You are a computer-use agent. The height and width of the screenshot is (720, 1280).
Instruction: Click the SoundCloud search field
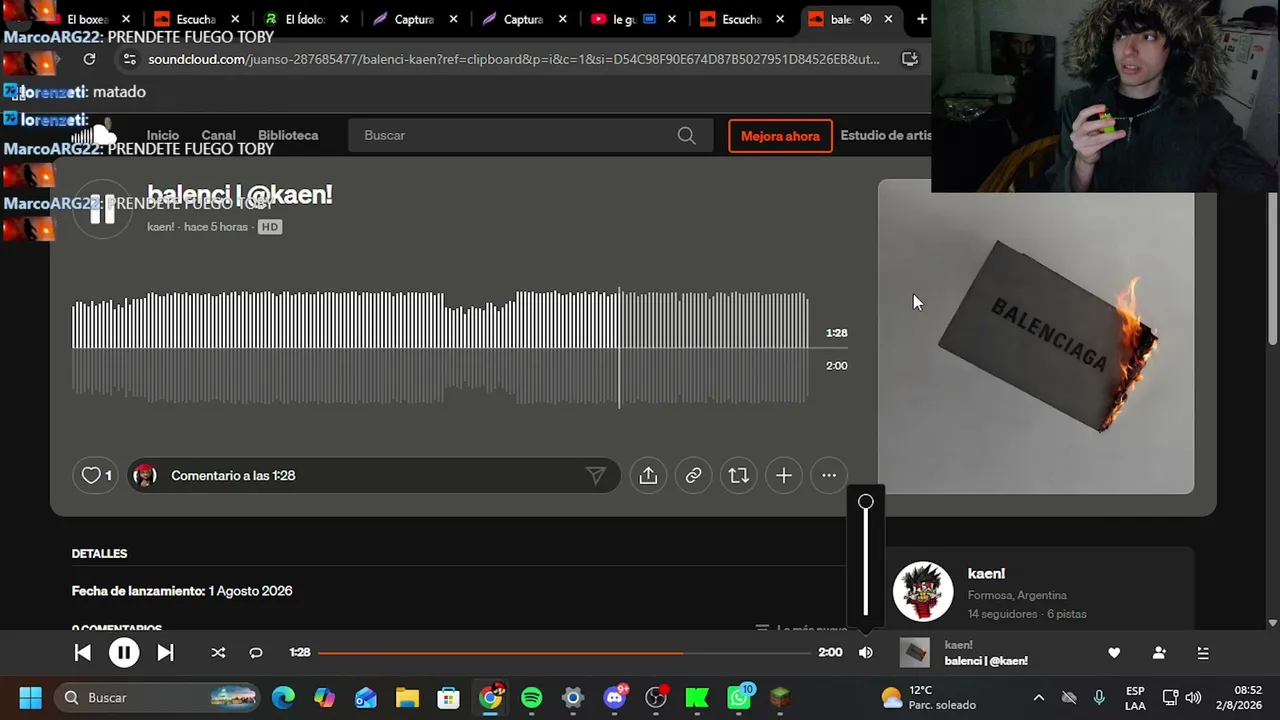[x=530, y=136]
